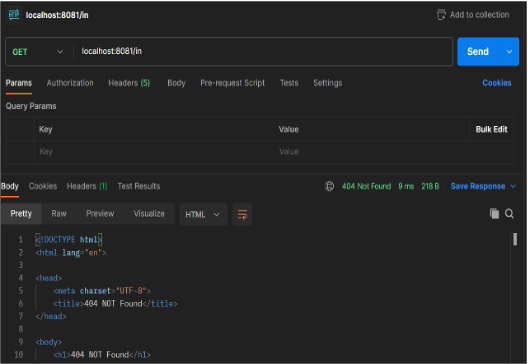Toggle the word wrap lines icon
The height and width of the screenshot is (364, 528).
(x=242, y=214)
